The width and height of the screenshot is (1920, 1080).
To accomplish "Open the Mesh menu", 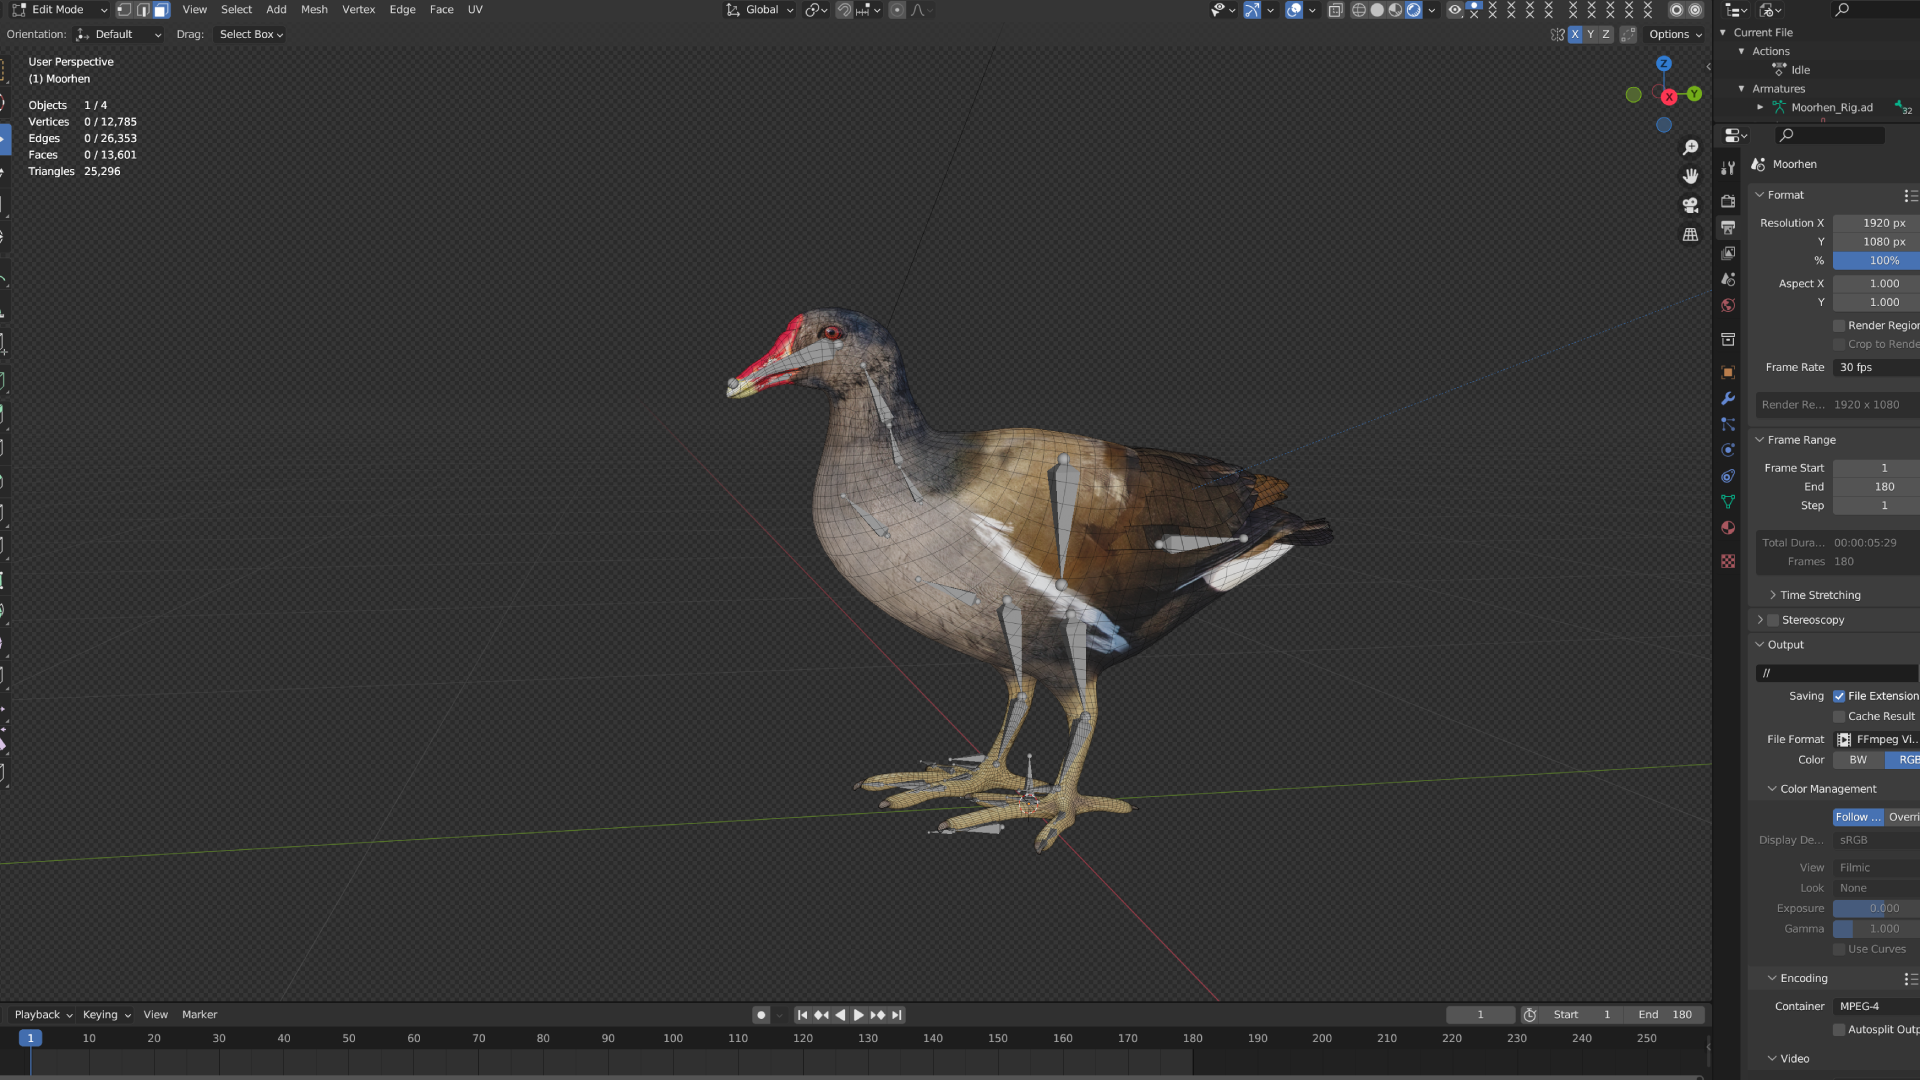I will (314, 10).
